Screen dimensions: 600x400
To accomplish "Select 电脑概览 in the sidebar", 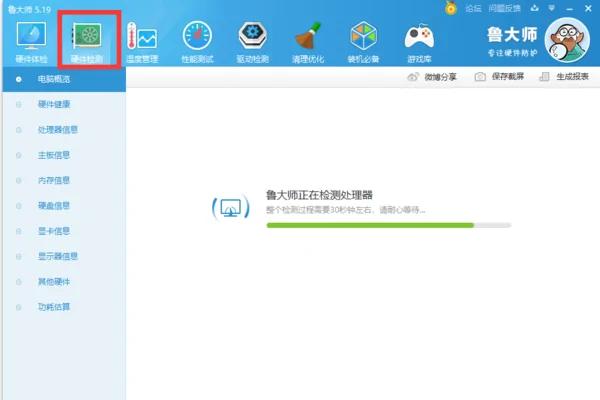I will point(64,79).
